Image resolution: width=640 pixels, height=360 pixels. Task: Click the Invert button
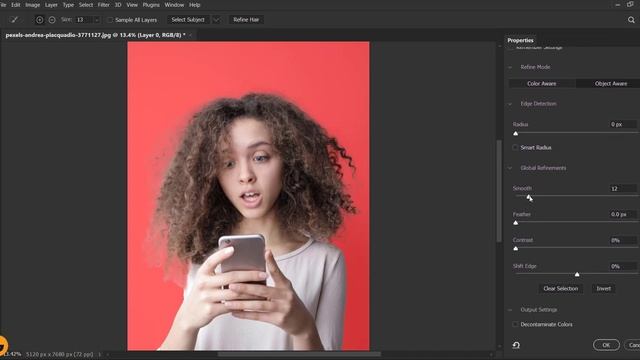[604, 289]
